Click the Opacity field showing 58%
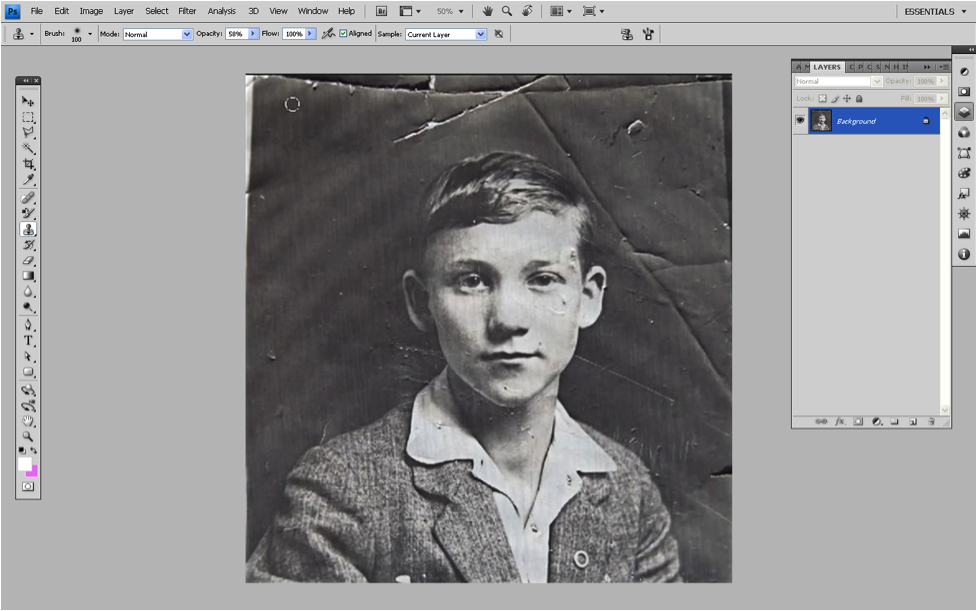977x611 pixels. click(236, 34)
